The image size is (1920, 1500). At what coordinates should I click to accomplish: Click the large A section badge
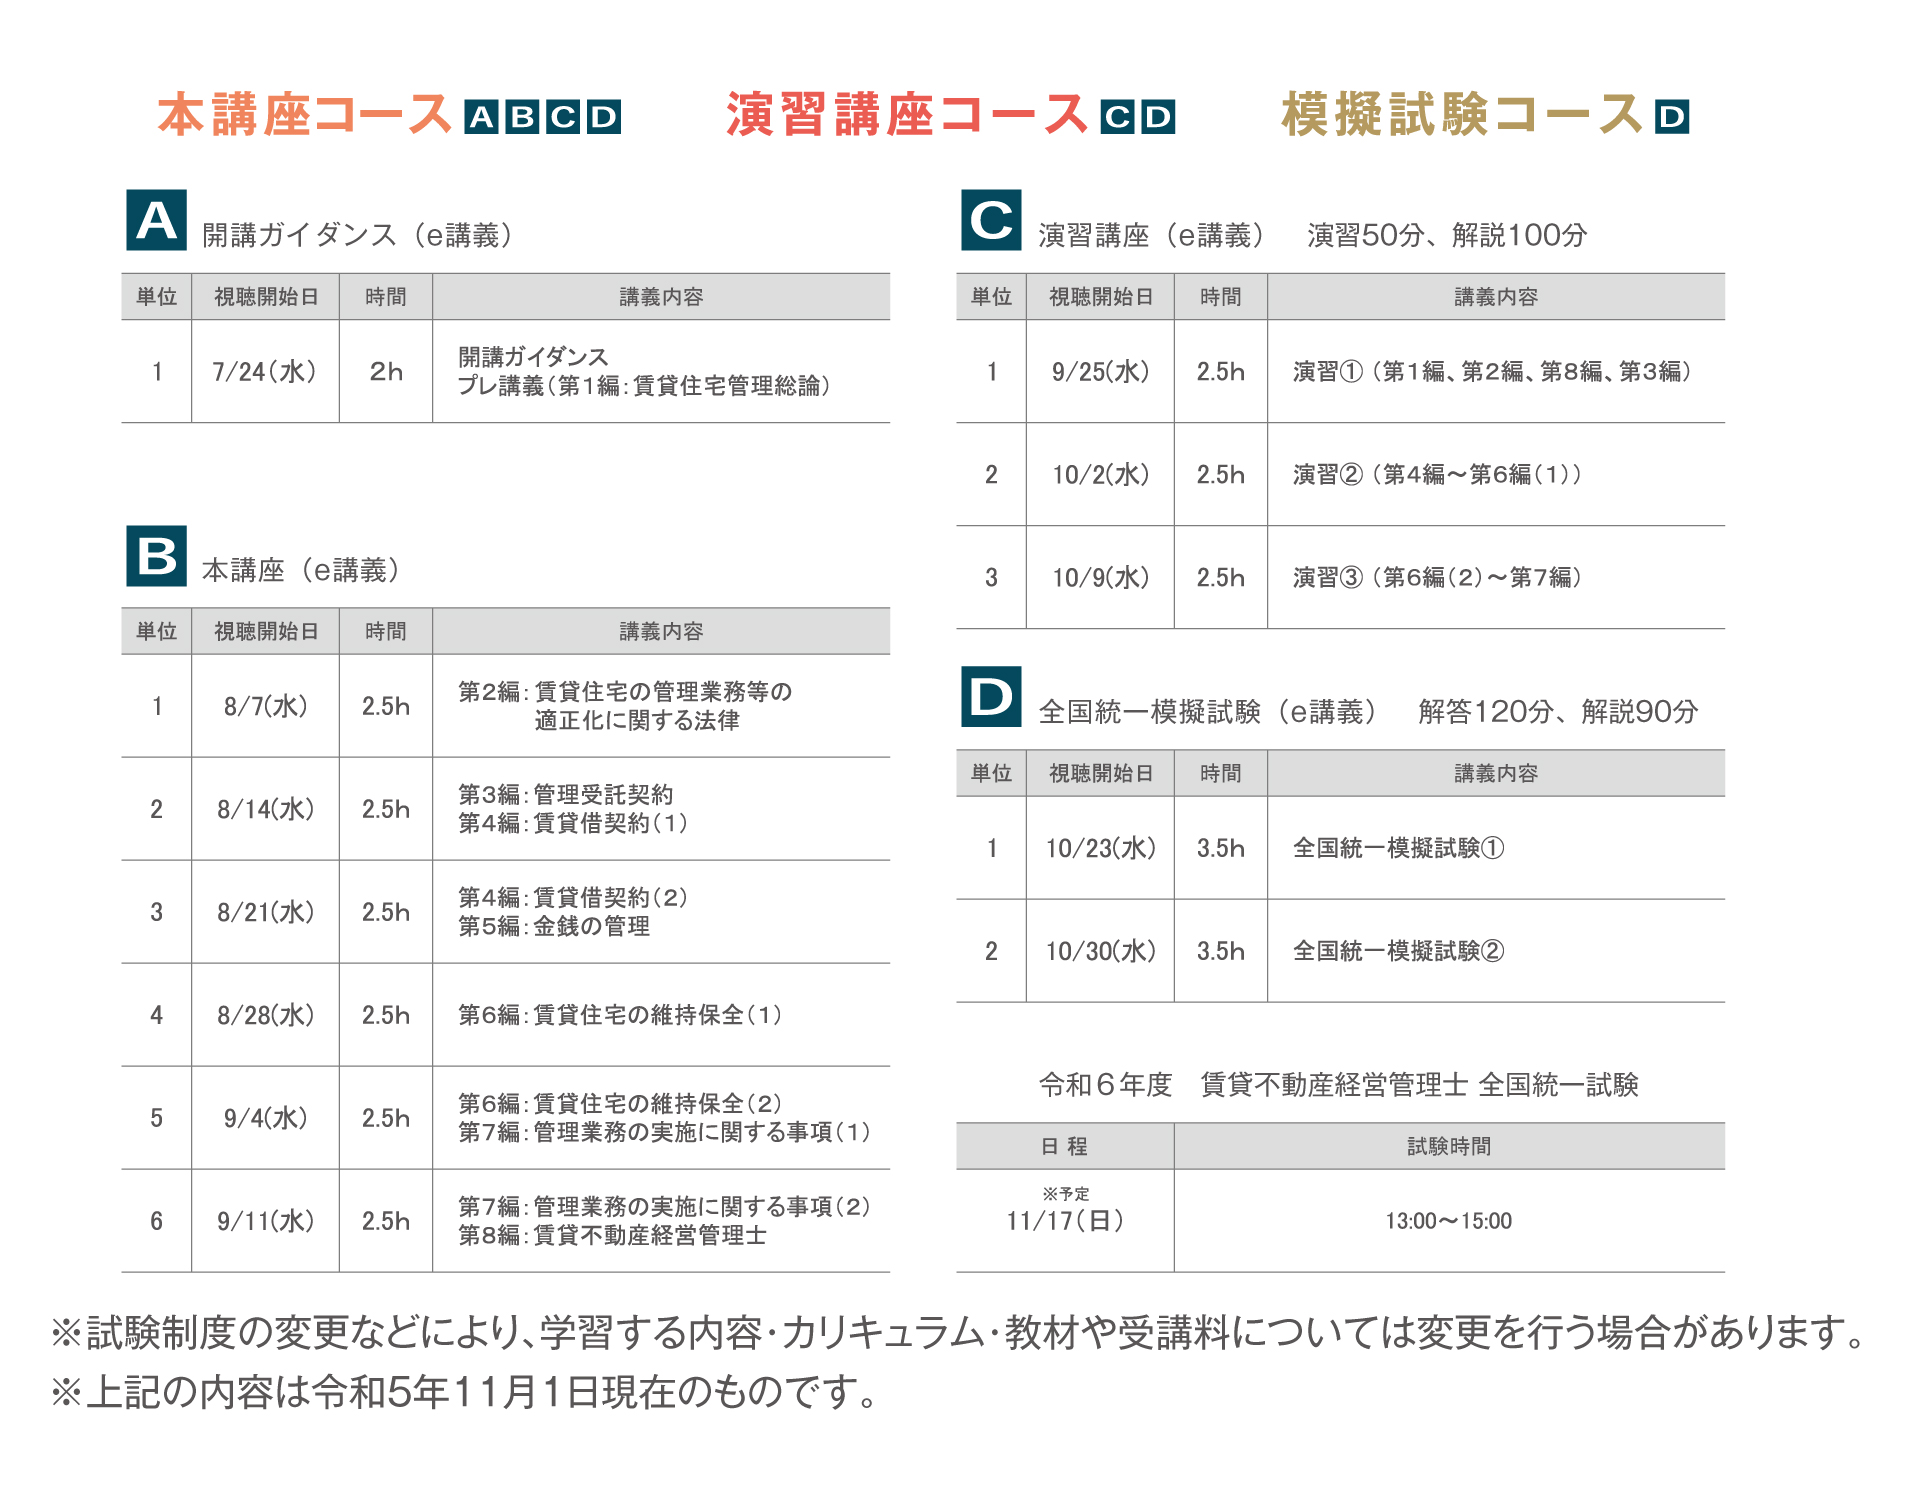[x=157, y=219]
